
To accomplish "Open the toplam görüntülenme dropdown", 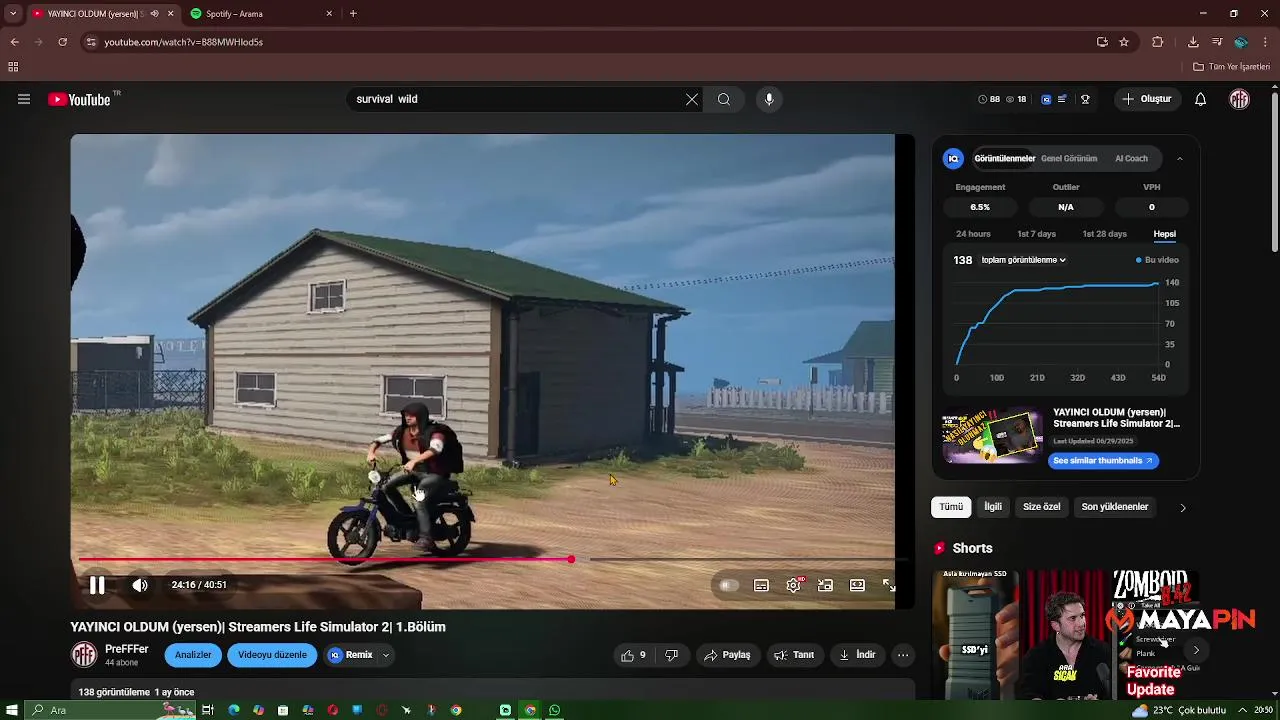I will coord(1023,260).
